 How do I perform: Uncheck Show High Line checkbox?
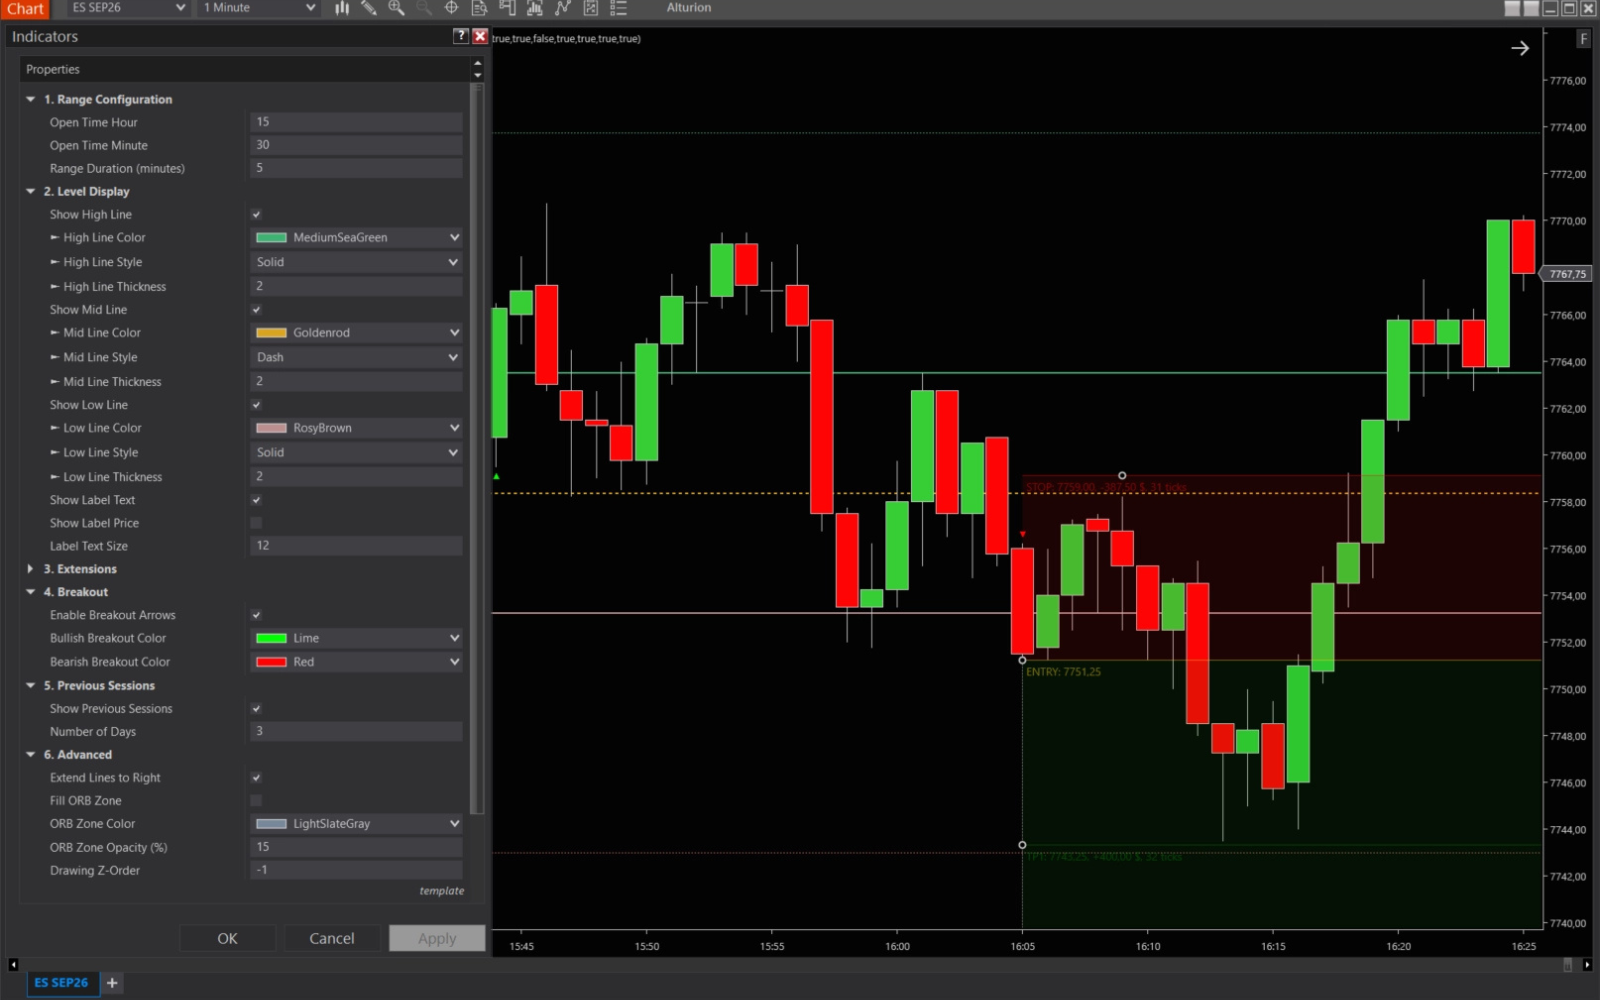[x=256, y=215]
